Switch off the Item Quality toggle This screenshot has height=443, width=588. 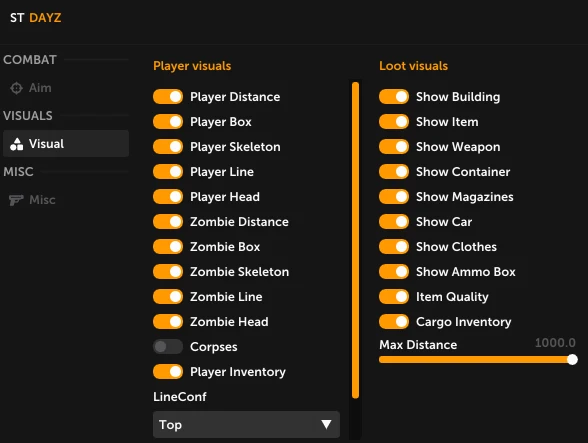[x=394, y=297]
